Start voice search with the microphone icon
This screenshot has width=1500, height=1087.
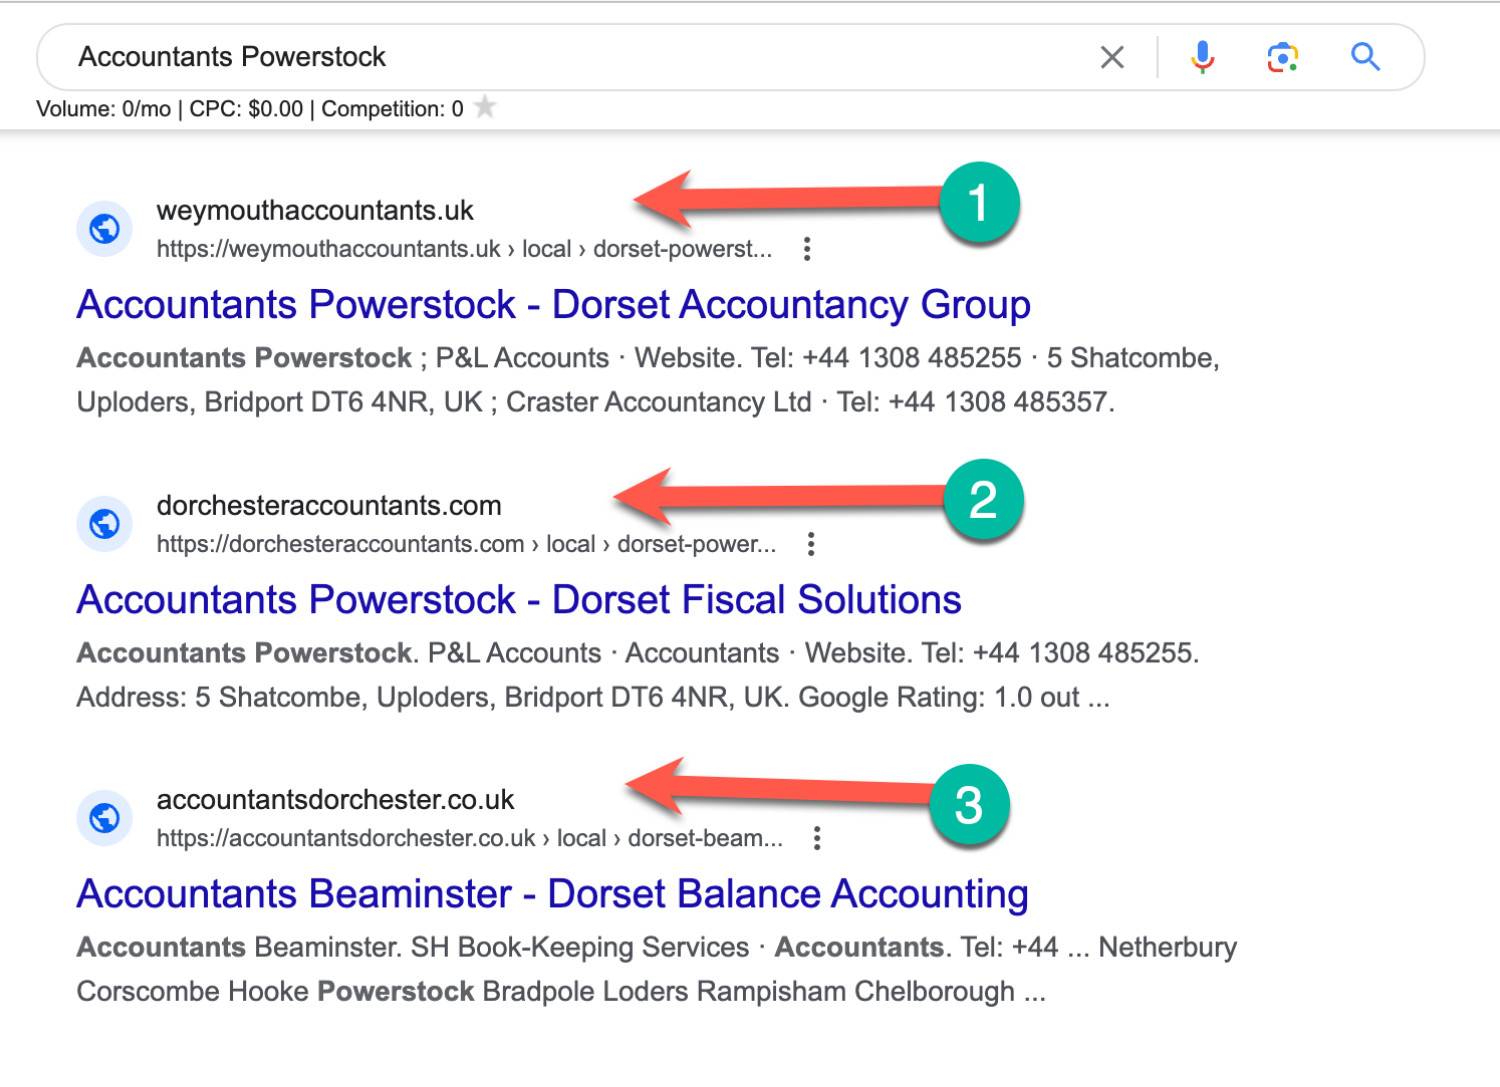1202,57
